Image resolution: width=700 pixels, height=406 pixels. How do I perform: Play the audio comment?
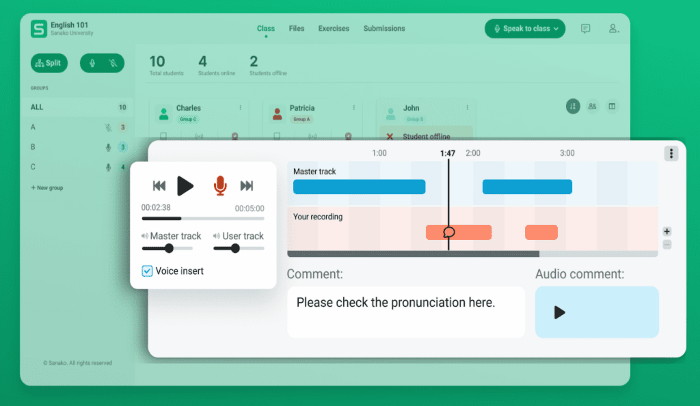559,312
